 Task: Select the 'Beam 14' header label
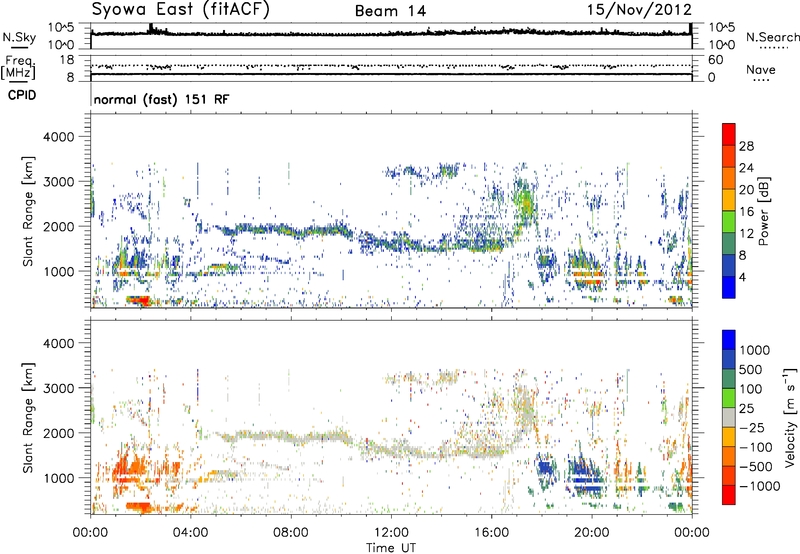click(x=390, y=11)
